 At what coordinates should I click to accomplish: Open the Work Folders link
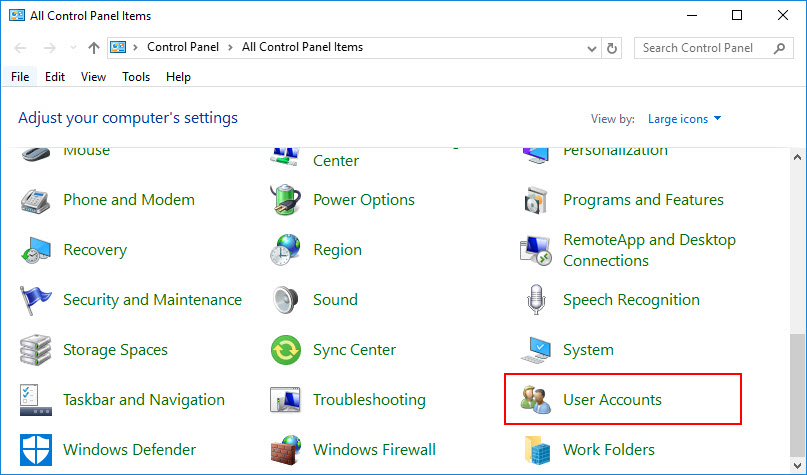coord(609,450)
